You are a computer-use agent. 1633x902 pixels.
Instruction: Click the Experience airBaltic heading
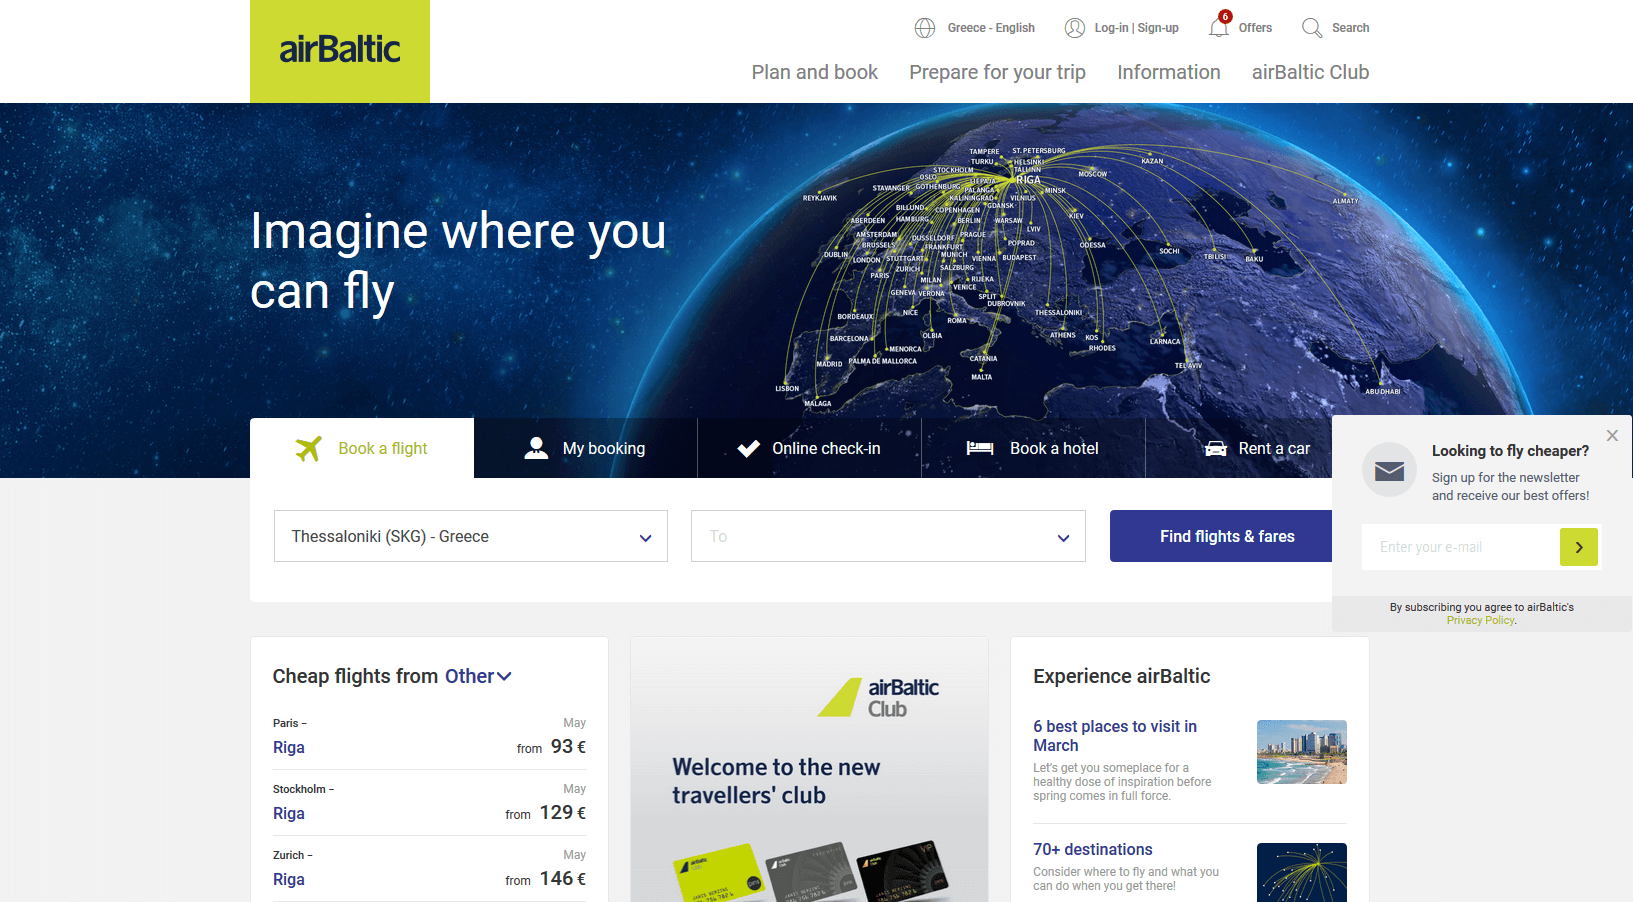pyautogui.click(x=1121, y=676)
